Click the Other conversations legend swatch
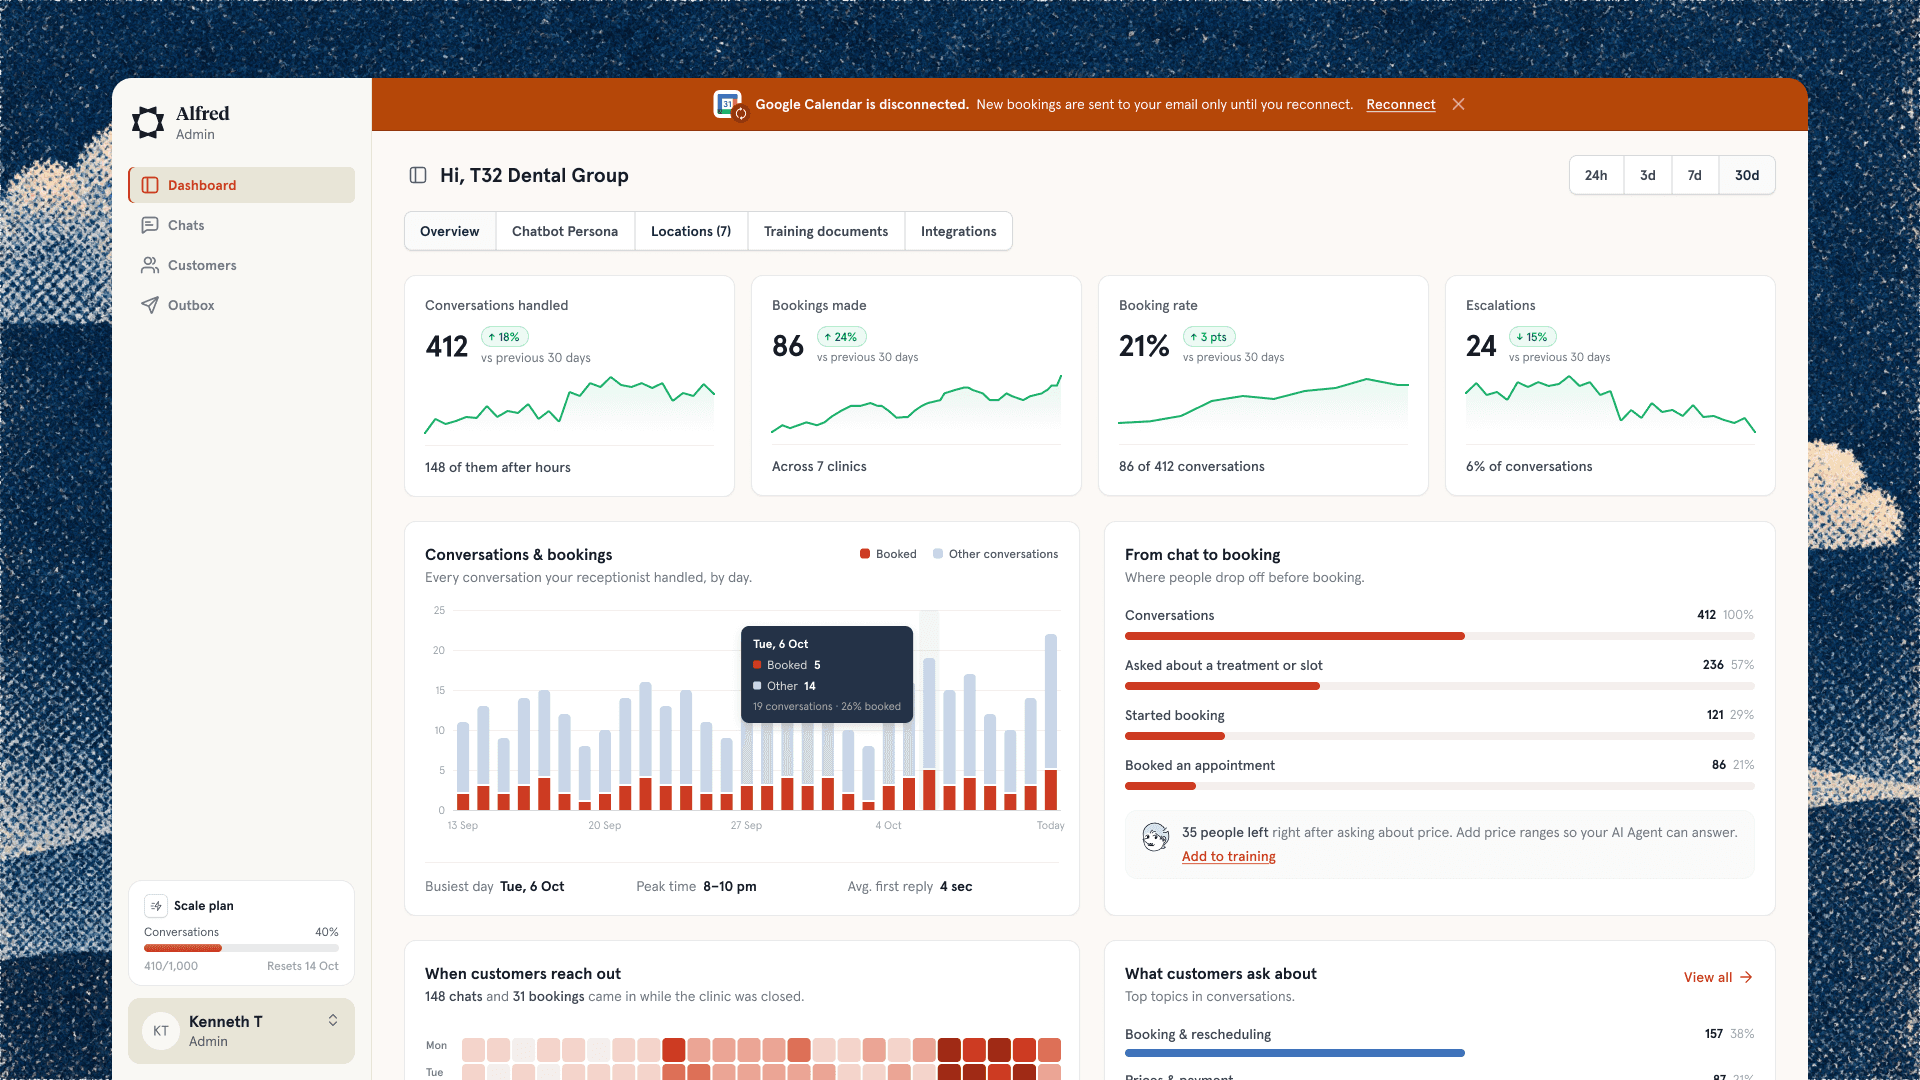 (x=938, y=554)
